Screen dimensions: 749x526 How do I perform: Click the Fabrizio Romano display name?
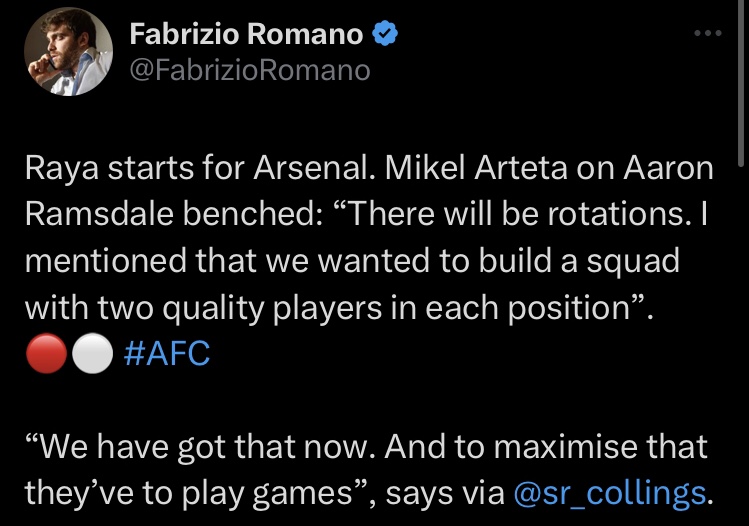click(x=246, y=34)
